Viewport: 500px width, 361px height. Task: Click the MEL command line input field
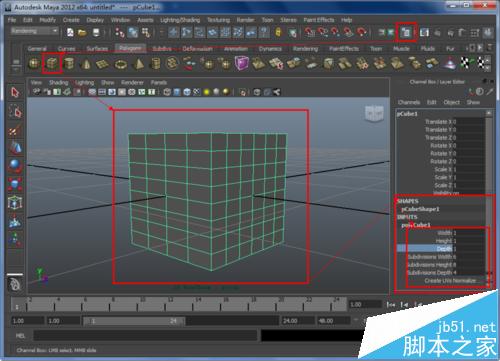[145, 336]
